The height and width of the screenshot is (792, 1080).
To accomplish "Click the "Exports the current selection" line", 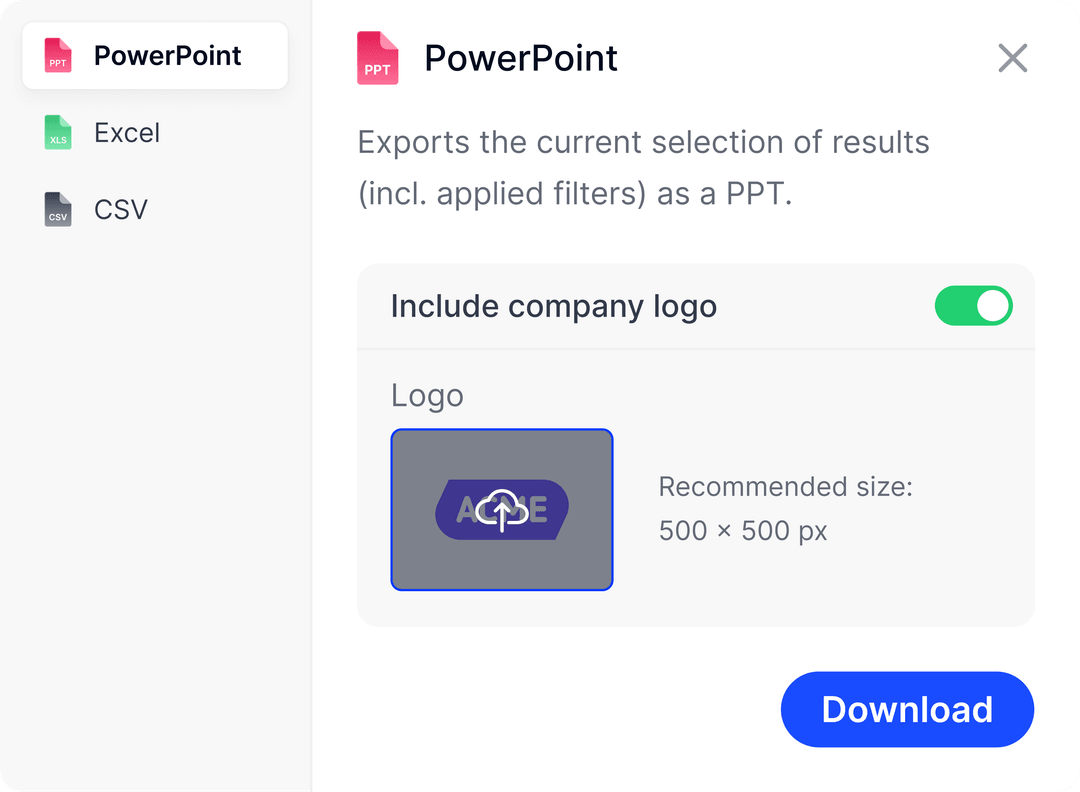I will pyautogui.click(x=643, y=143).
